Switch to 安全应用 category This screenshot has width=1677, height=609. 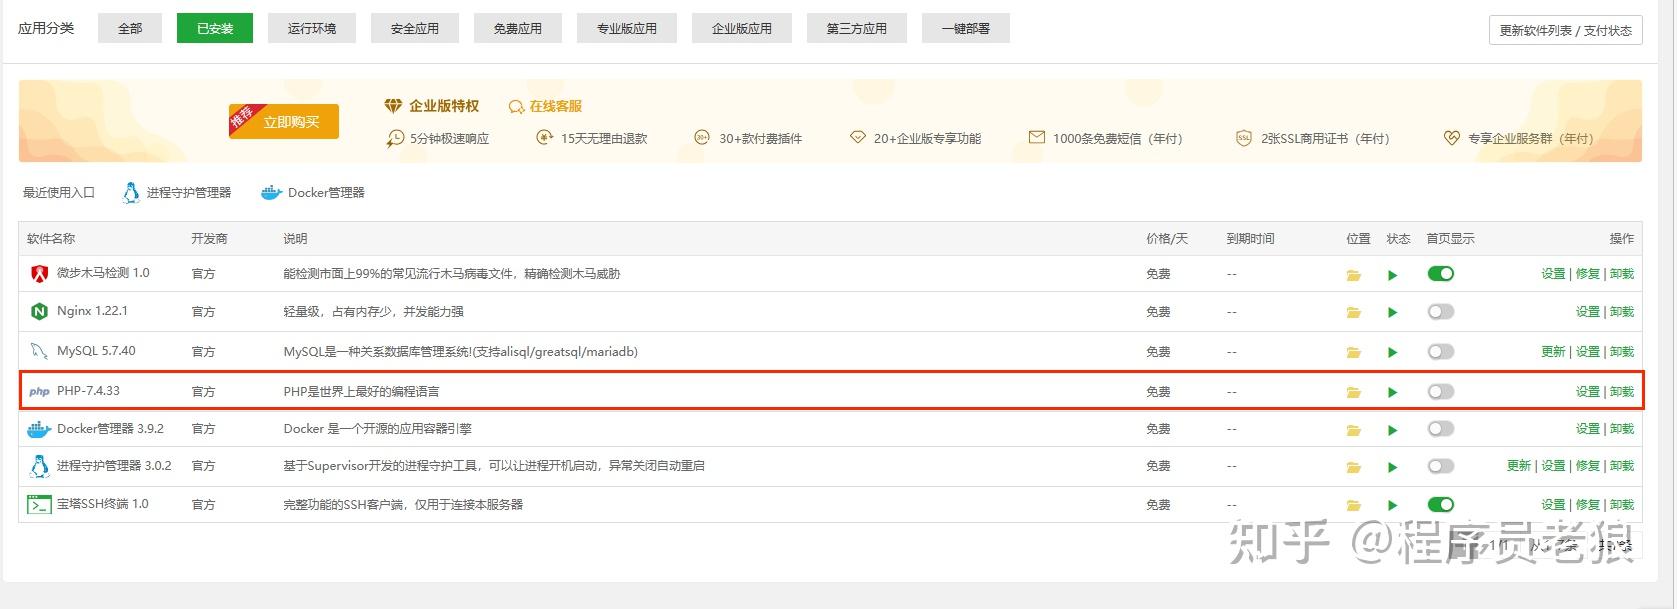pyautogui.click(x=415, y=28)
